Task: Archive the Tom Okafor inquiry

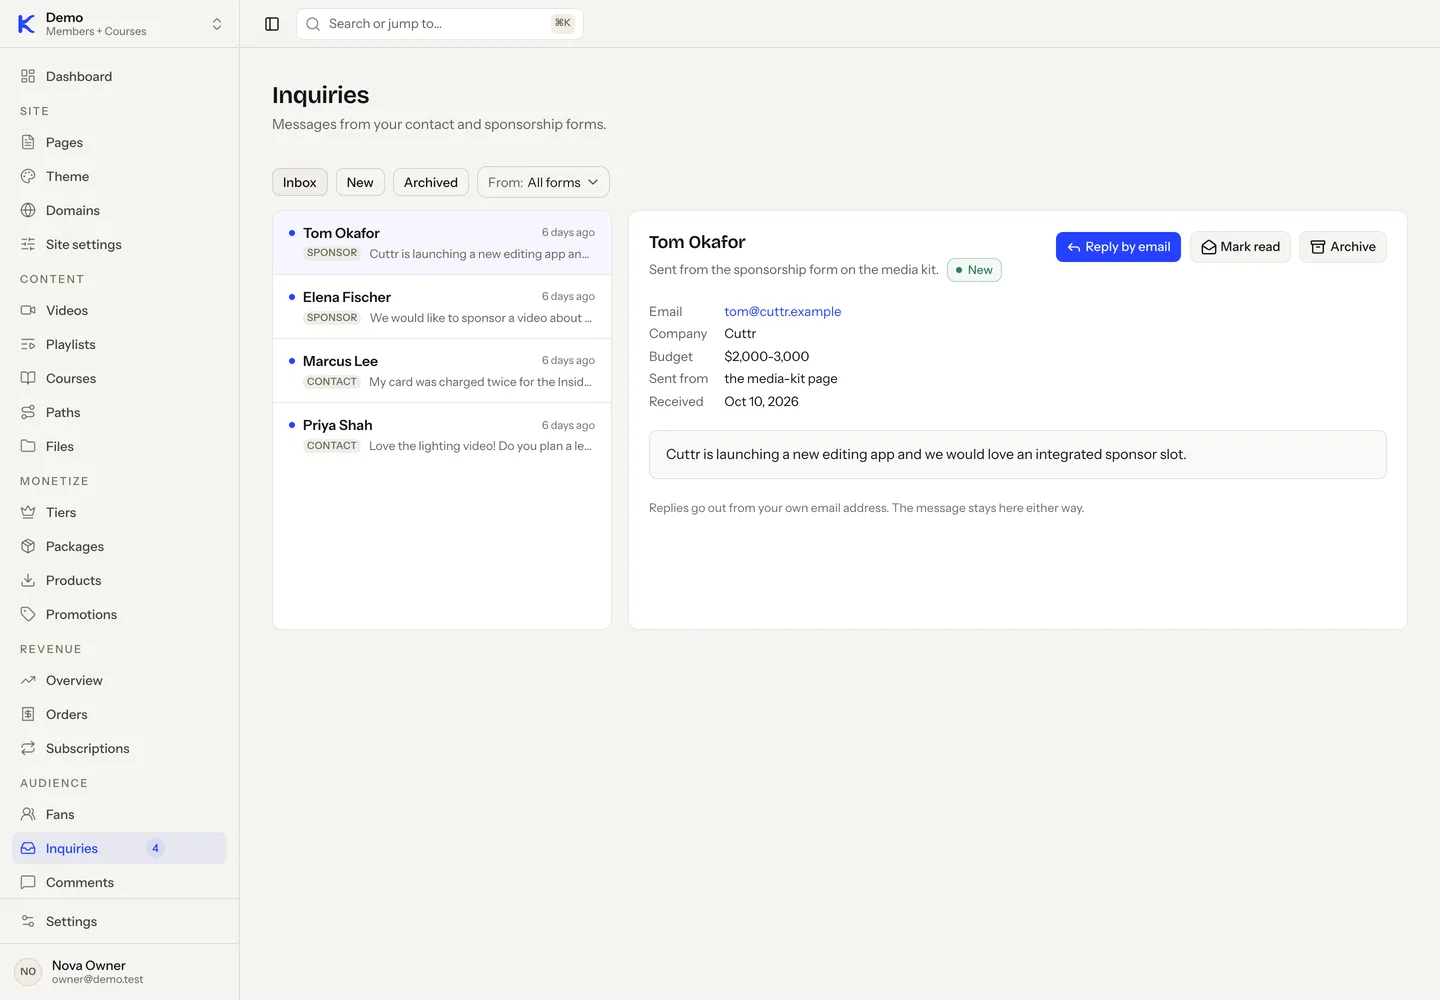Action: click(x=1343, y=247)
